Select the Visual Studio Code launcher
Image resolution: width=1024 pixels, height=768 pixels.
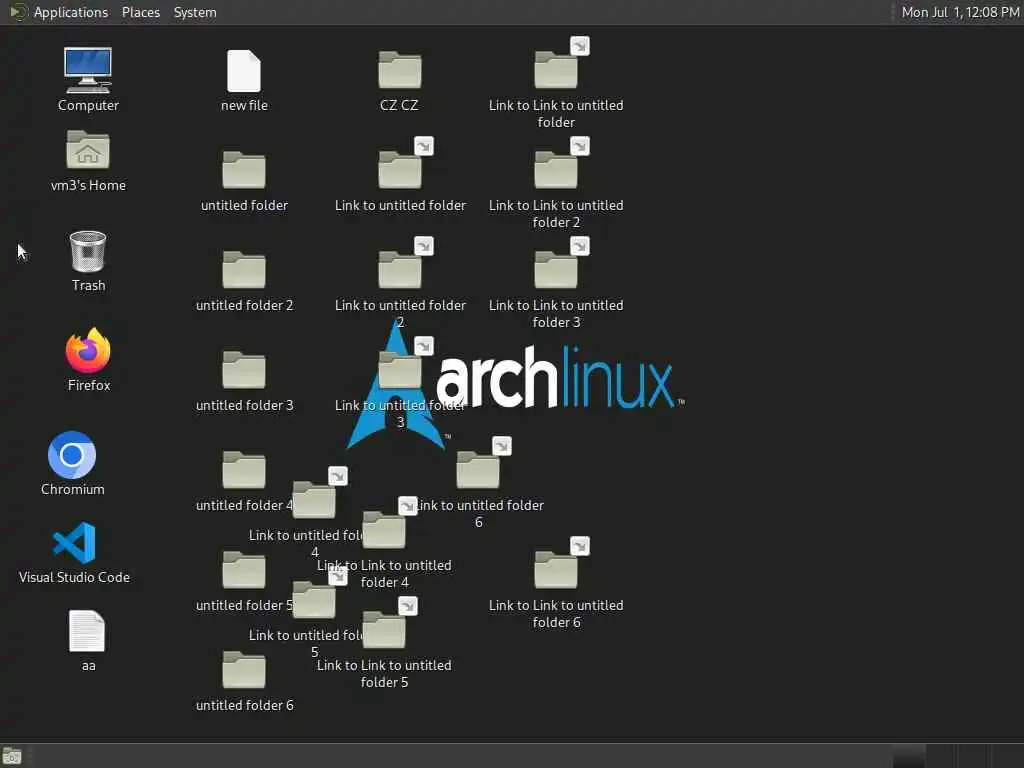pos(74,543)
